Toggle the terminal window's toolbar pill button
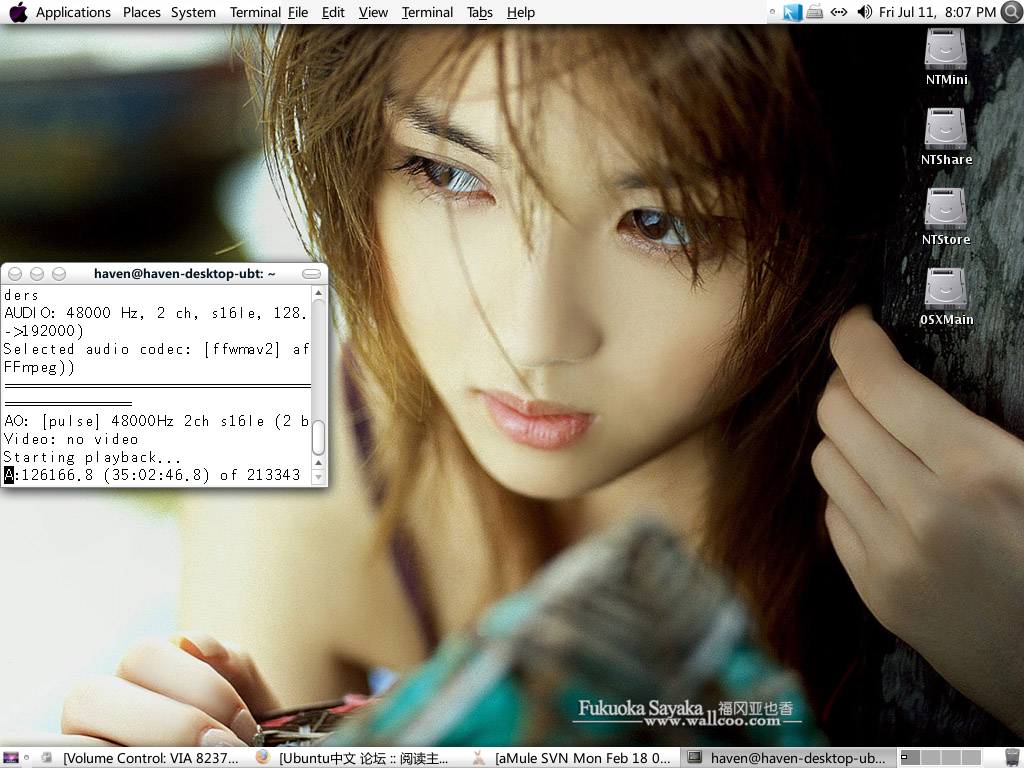 click(x=312, y=274)
